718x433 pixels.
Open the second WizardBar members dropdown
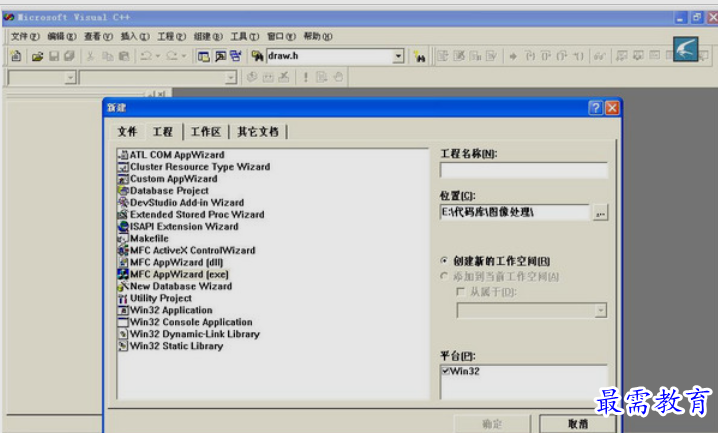click(x=231, y=77)
